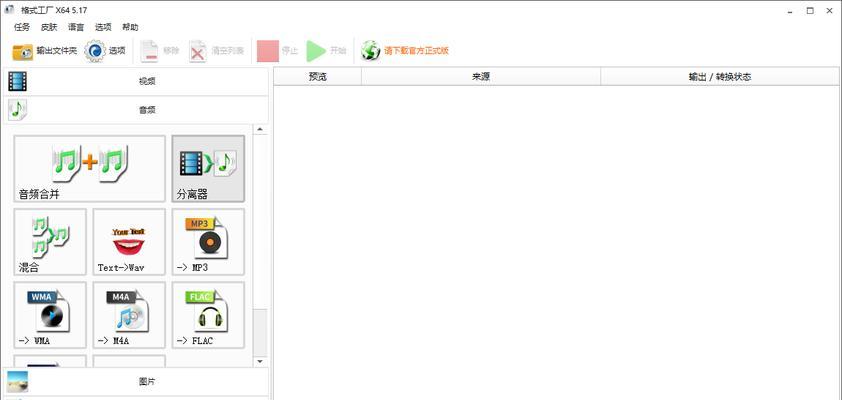
Task: Choose the -> WMA conversion option
Action: (x=50, y=315)
